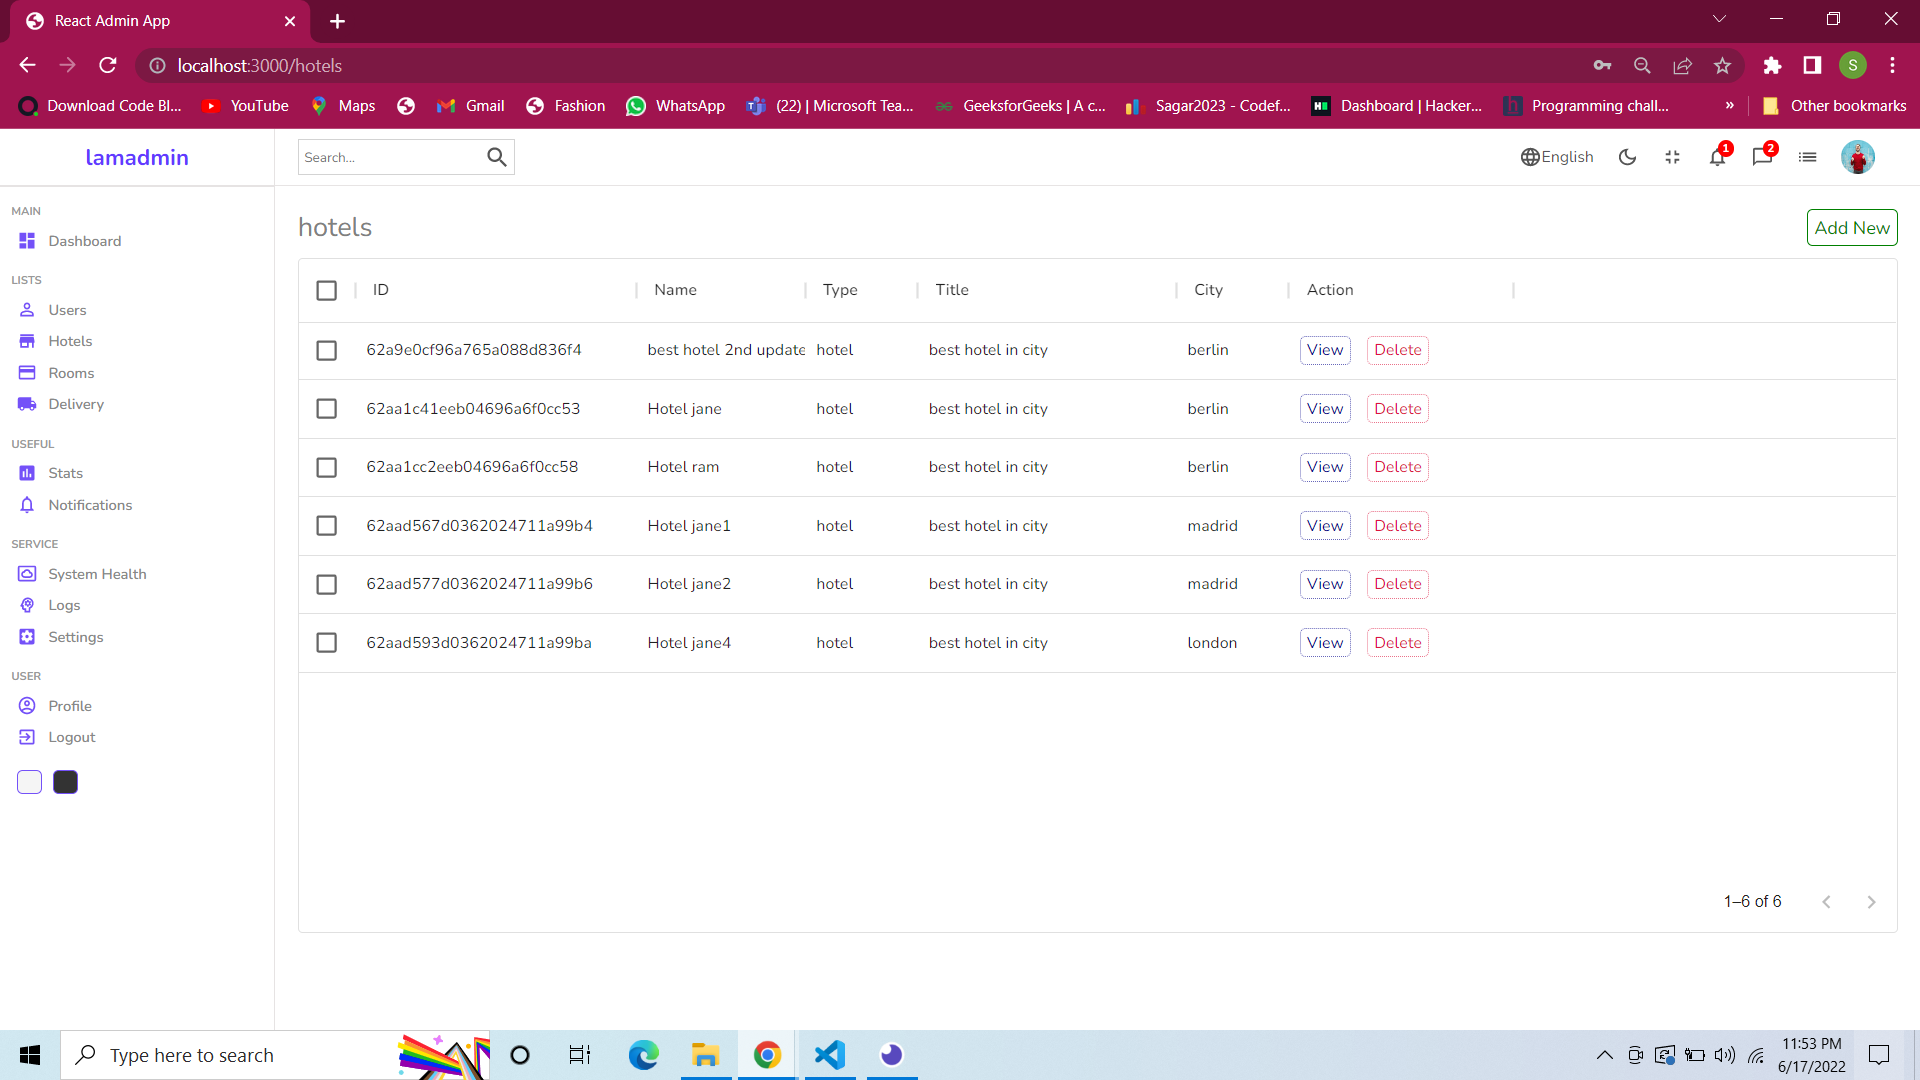Screen dimensions: 1920x1080
Task: Toggle dark mode with the moon icon
Action: click(1627, 157)
